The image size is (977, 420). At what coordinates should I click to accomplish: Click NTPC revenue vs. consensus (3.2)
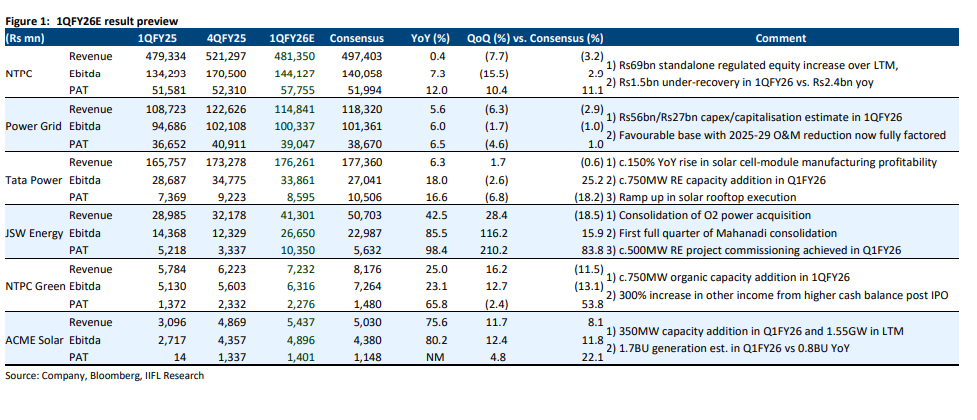591,56
